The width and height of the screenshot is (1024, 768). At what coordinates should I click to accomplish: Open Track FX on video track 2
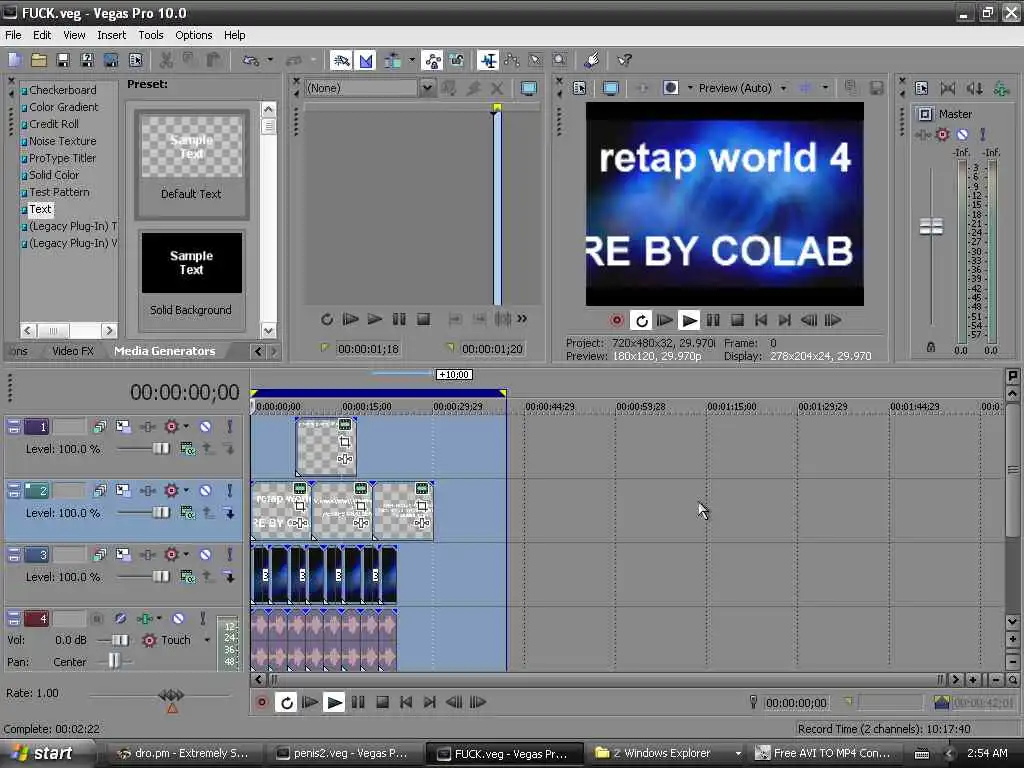[148, 490]
